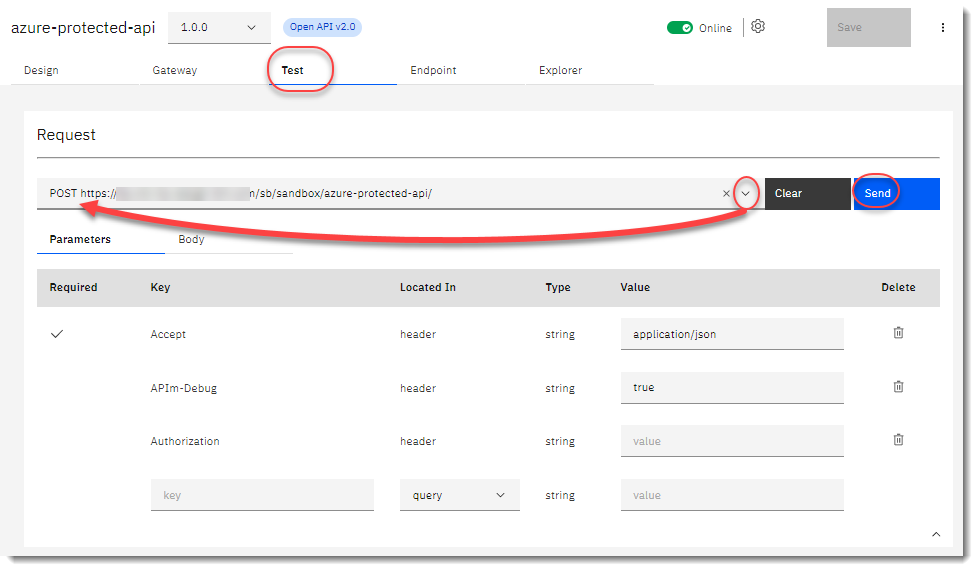Clear the request URL with the X icon
The width and height of the screenshot is (978, 571).
(726, 194)
